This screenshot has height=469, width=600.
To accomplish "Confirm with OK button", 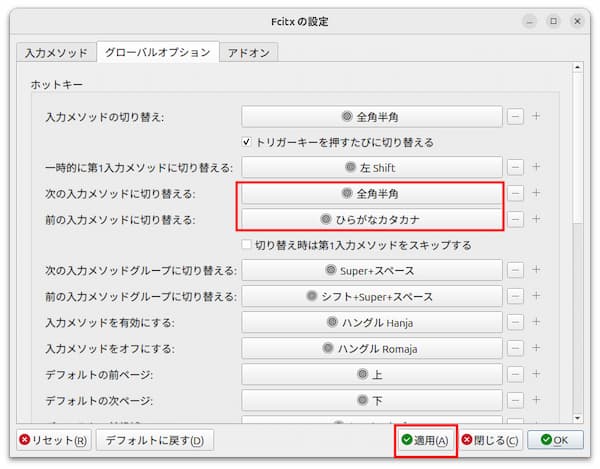I will coord(555,440).
